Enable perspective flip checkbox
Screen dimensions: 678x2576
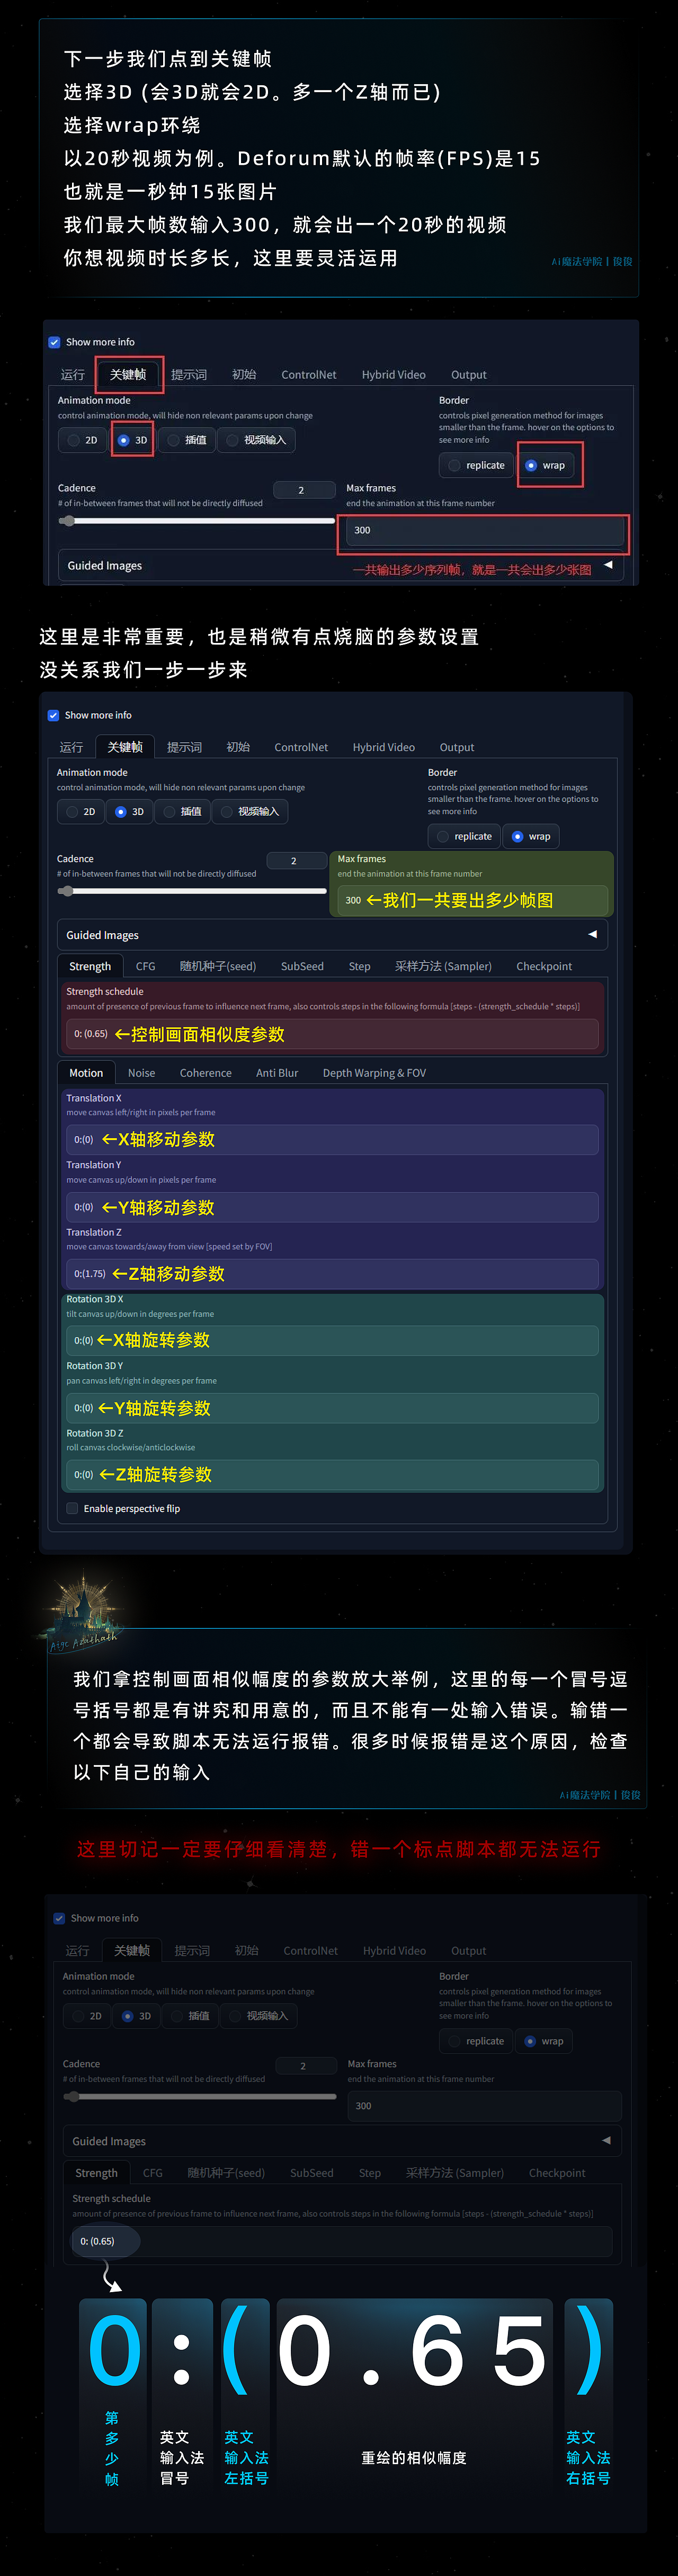point(72,1508)
